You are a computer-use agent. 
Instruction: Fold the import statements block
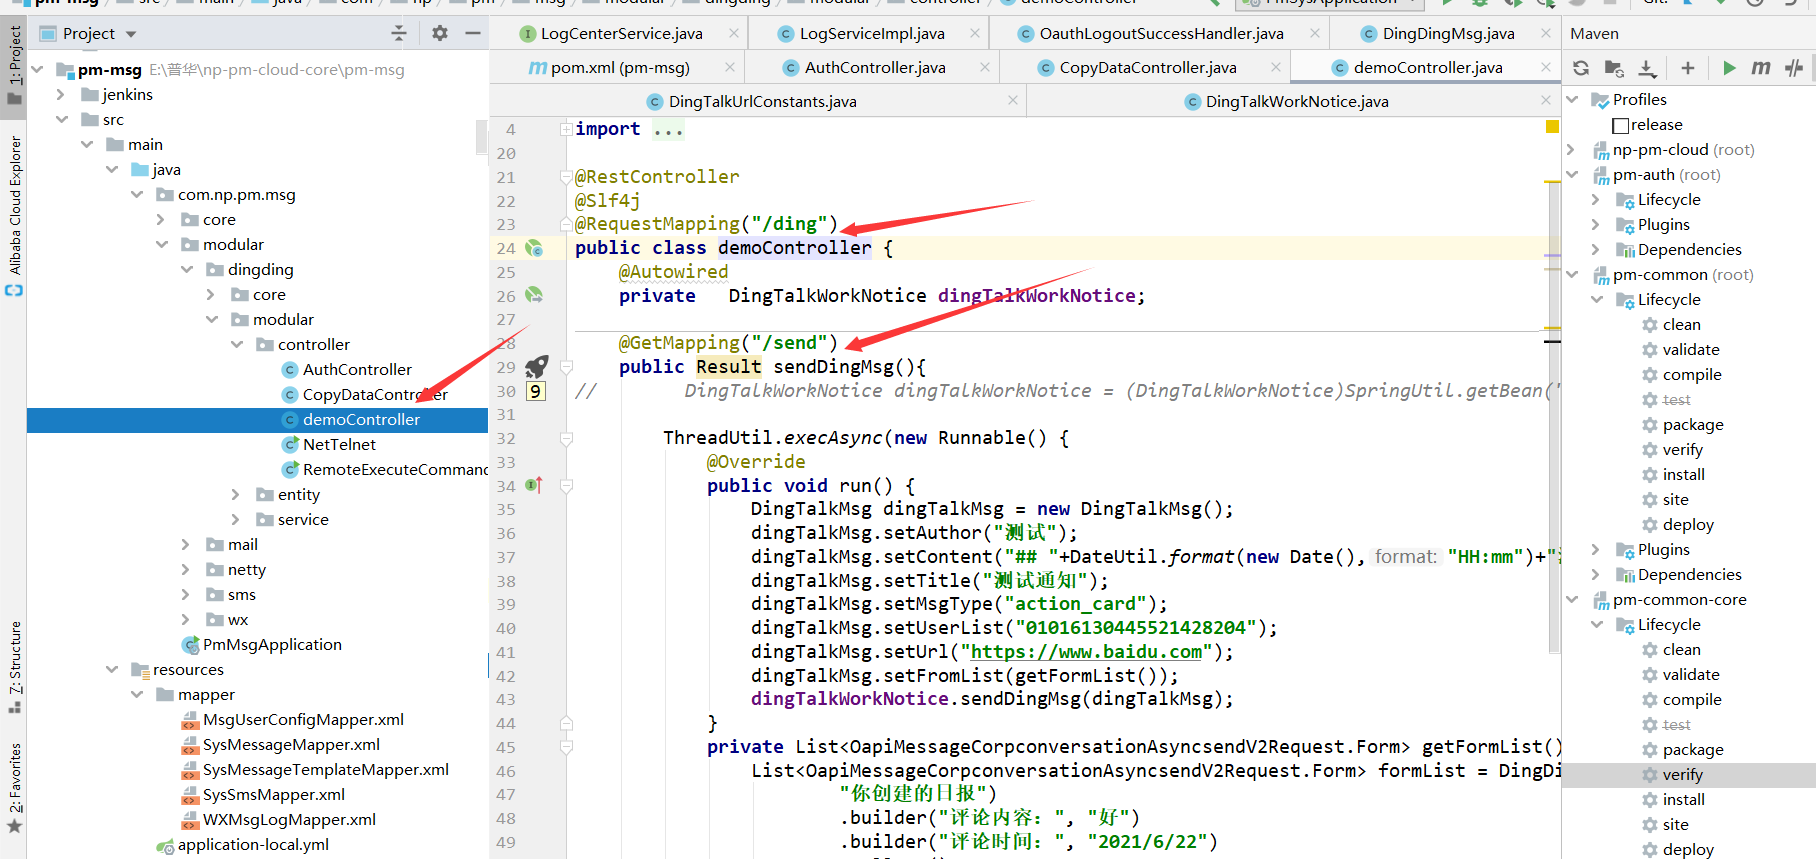click(566, 129)
